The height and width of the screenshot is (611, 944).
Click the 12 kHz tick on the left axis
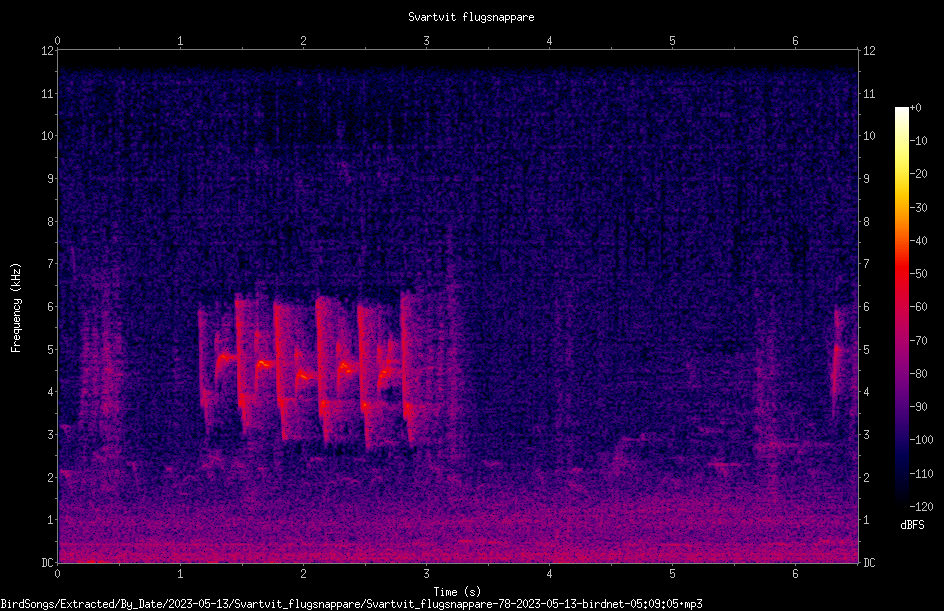48,51
